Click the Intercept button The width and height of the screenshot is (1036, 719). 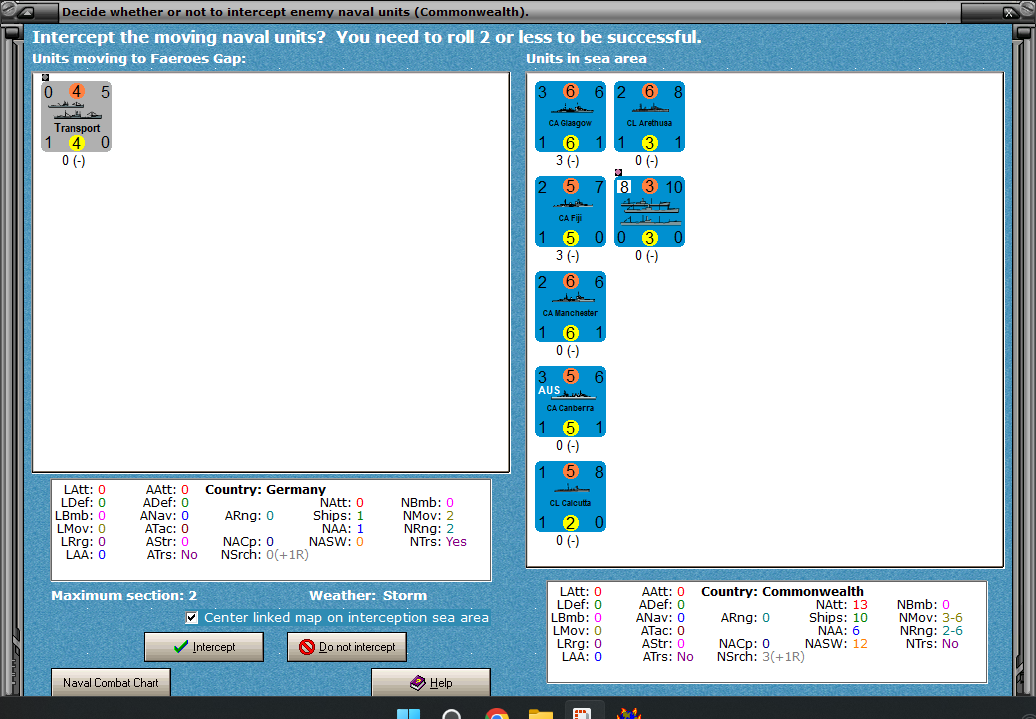[x=204, y=647]
